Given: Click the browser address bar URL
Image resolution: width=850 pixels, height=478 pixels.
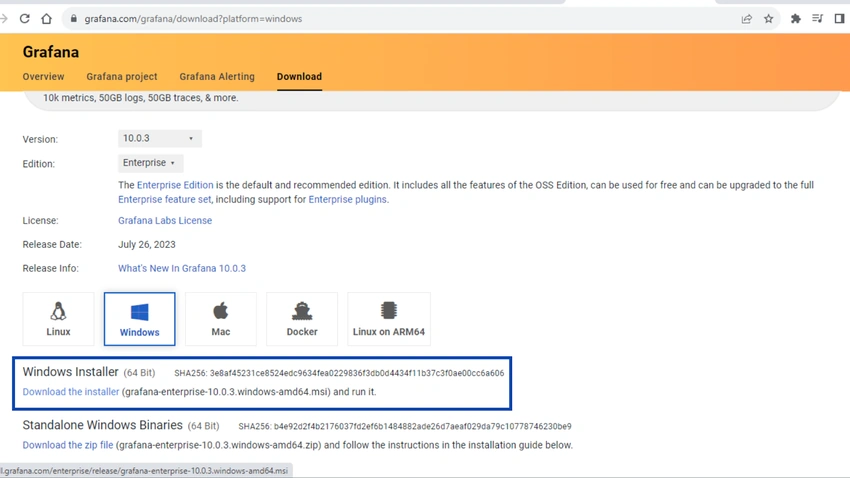Looking at the screenshot, I should coord(193,19).
